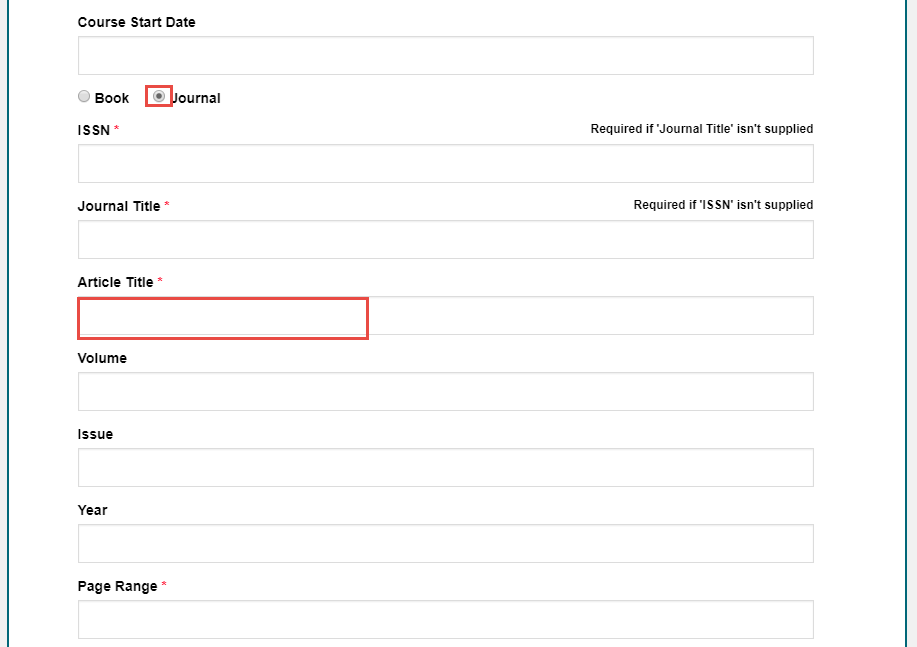This screenshot has width=917, height=647.
Task: Click the Page Range text box
Action: pos(445,620)
